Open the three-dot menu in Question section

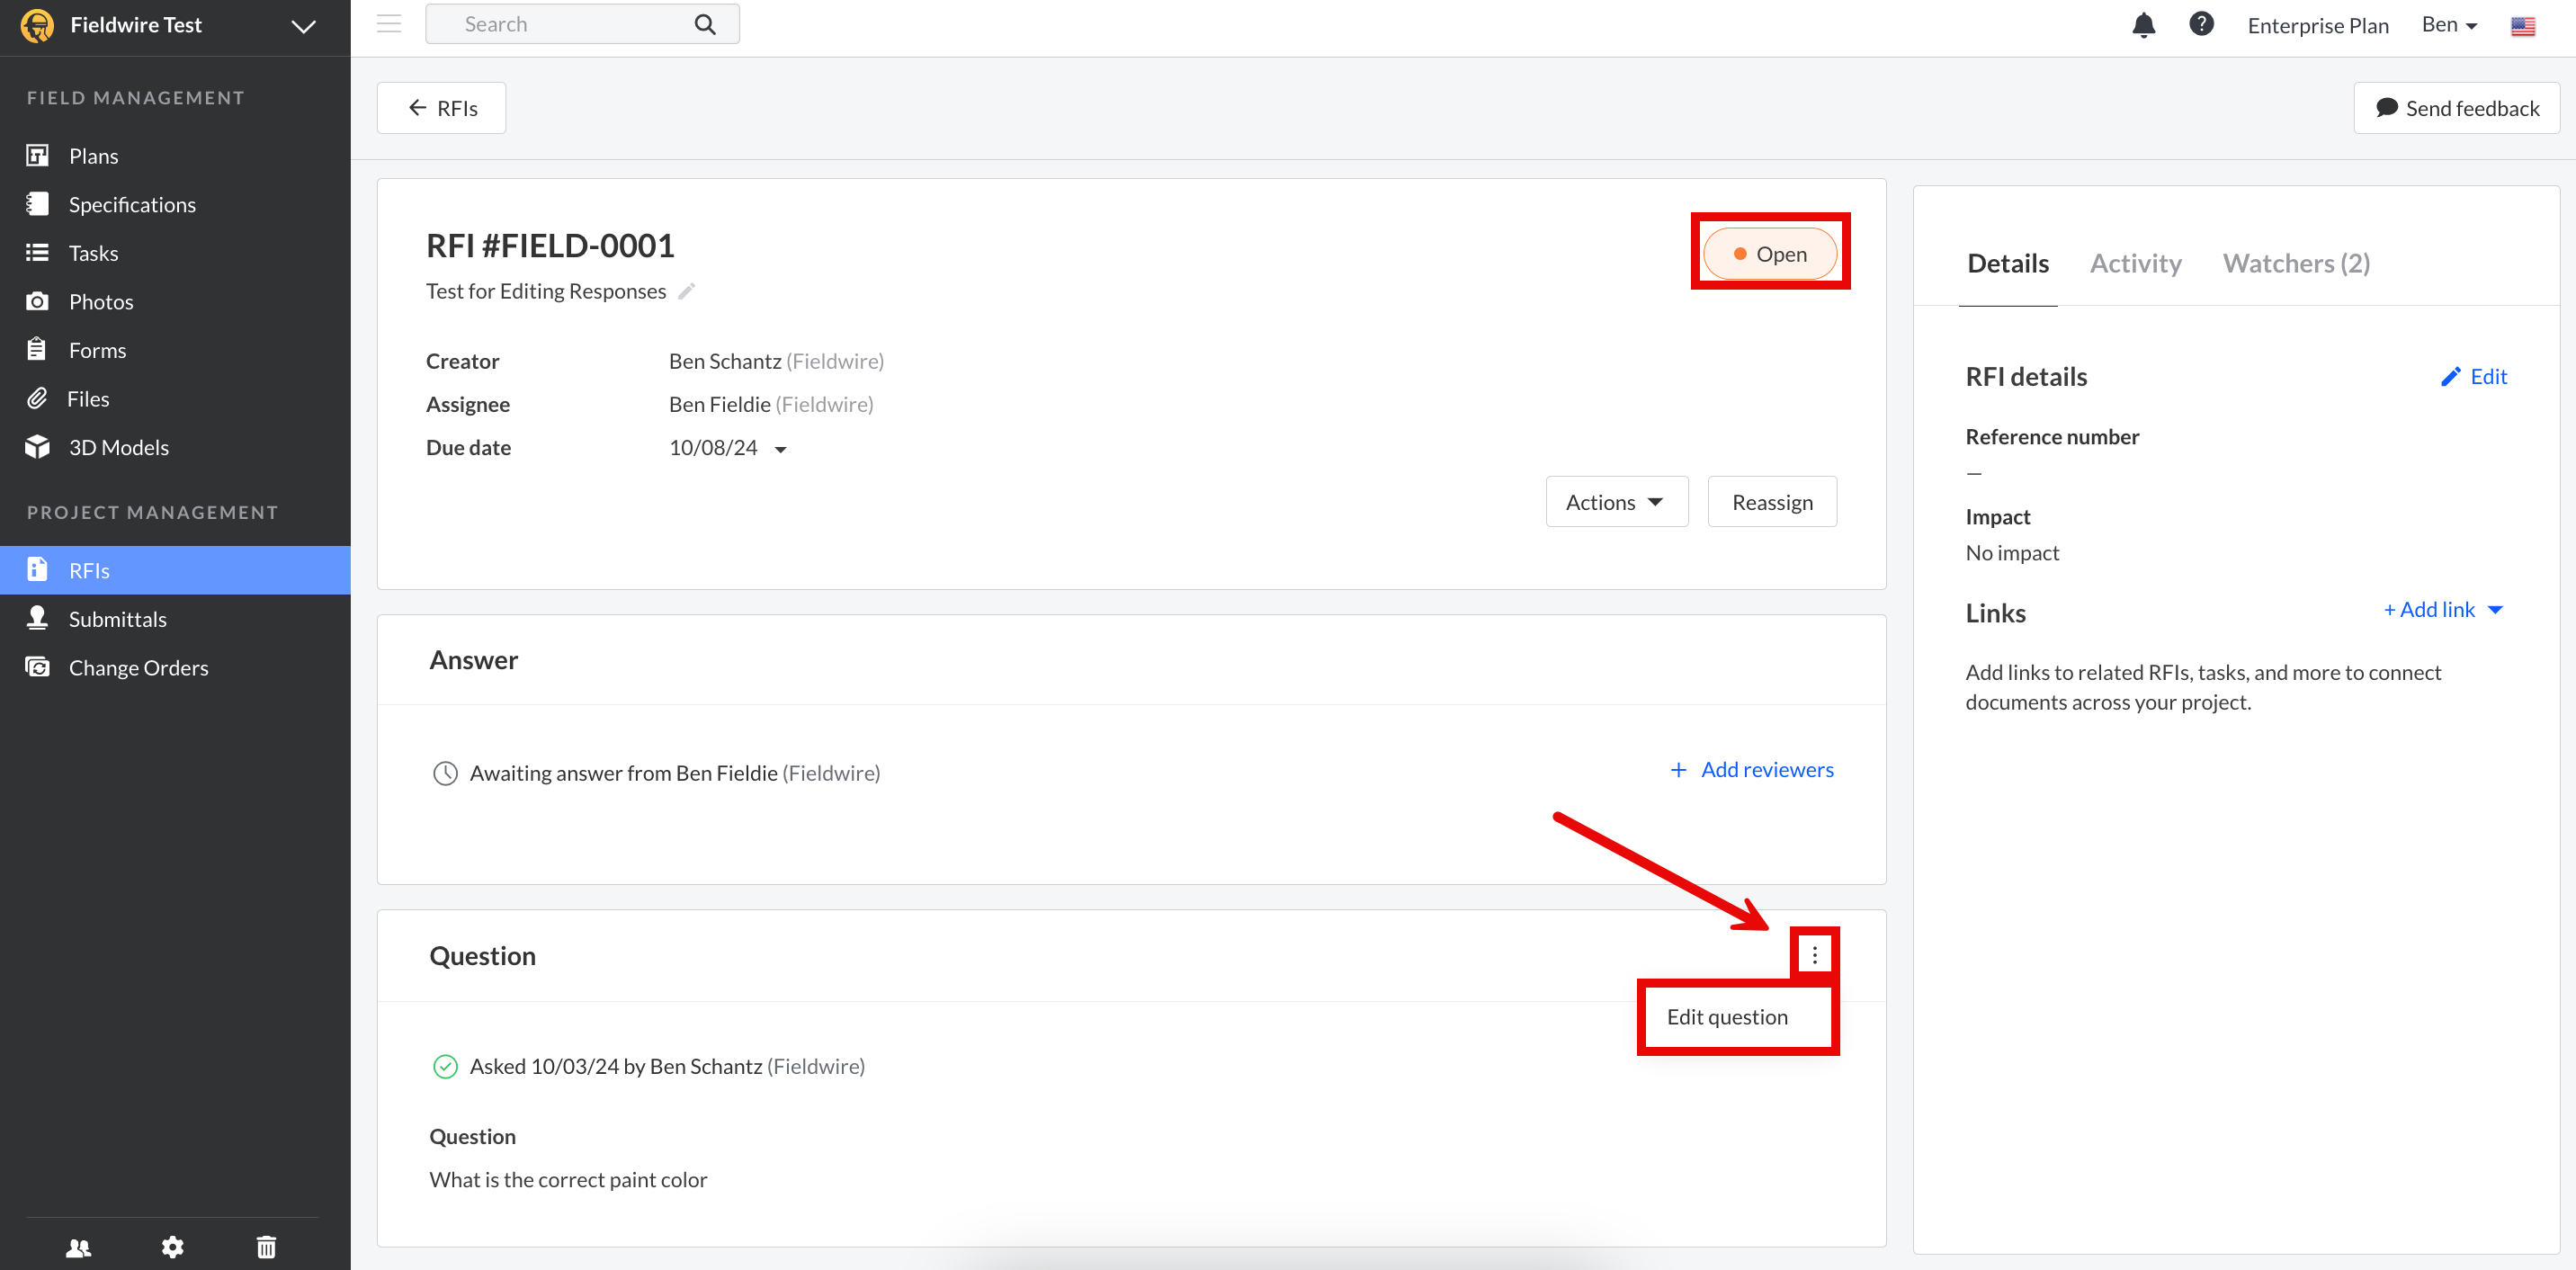click(x=1814, y=955)
